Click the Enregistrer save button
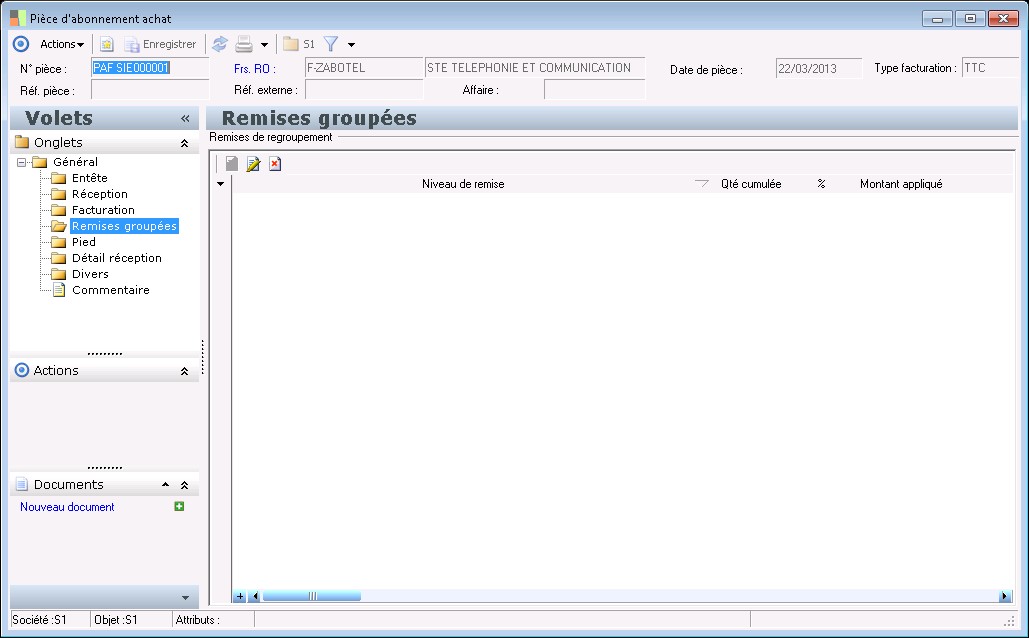 click(161, 44)
